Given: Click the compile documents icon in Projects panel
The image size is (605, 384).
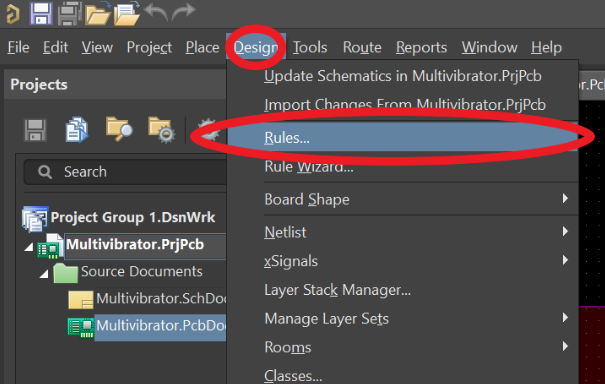Looking at the screenshot, I should [x=77, y=130].
